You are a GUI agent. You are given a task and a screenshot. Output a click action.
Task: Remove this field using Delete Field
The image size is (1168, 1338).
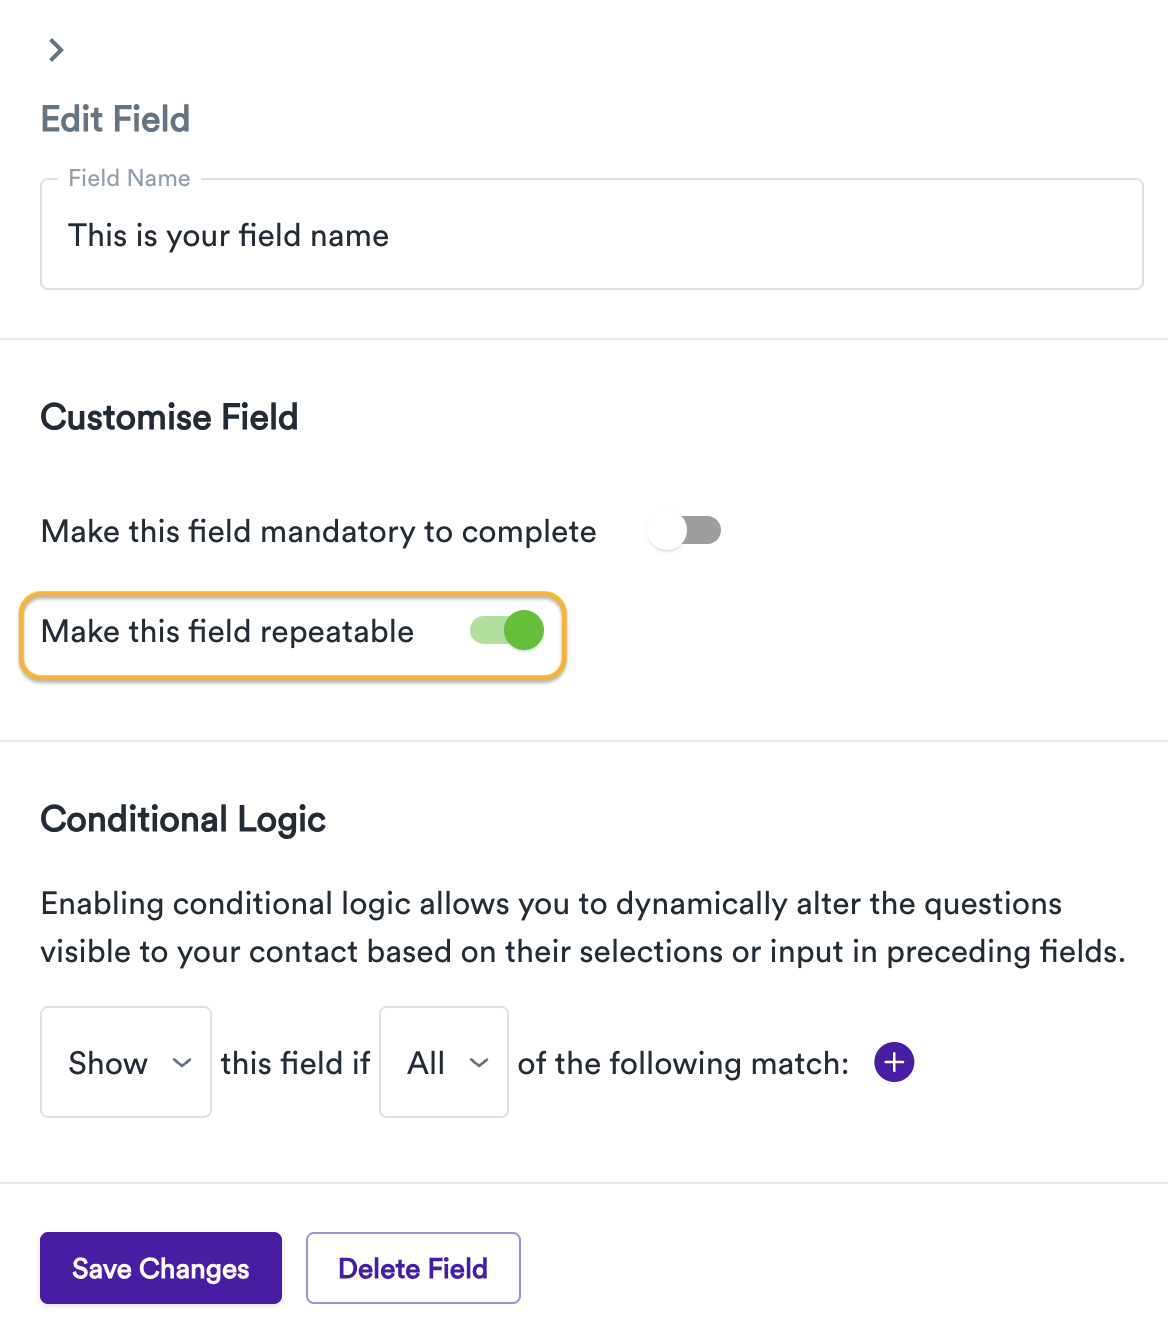[x=413, y=1268]
